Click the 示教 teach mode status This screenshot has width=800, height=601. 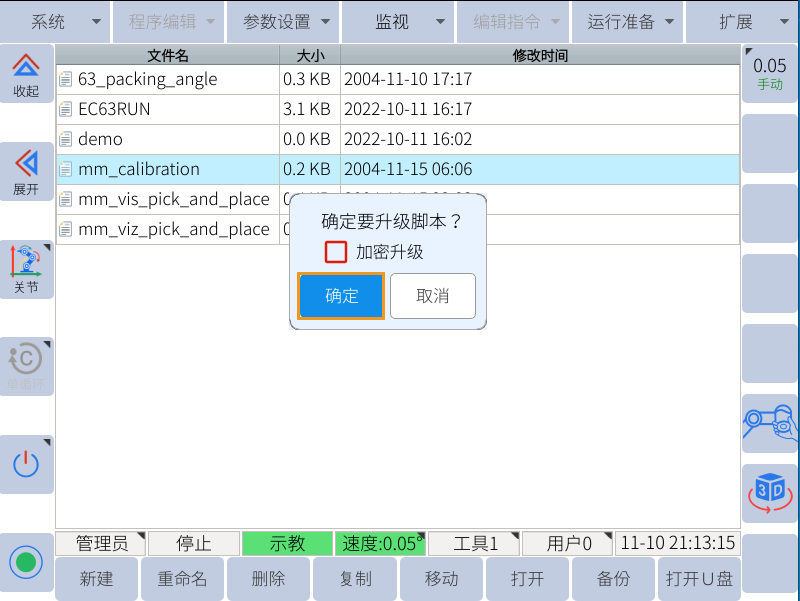click(x=287, y=543)
